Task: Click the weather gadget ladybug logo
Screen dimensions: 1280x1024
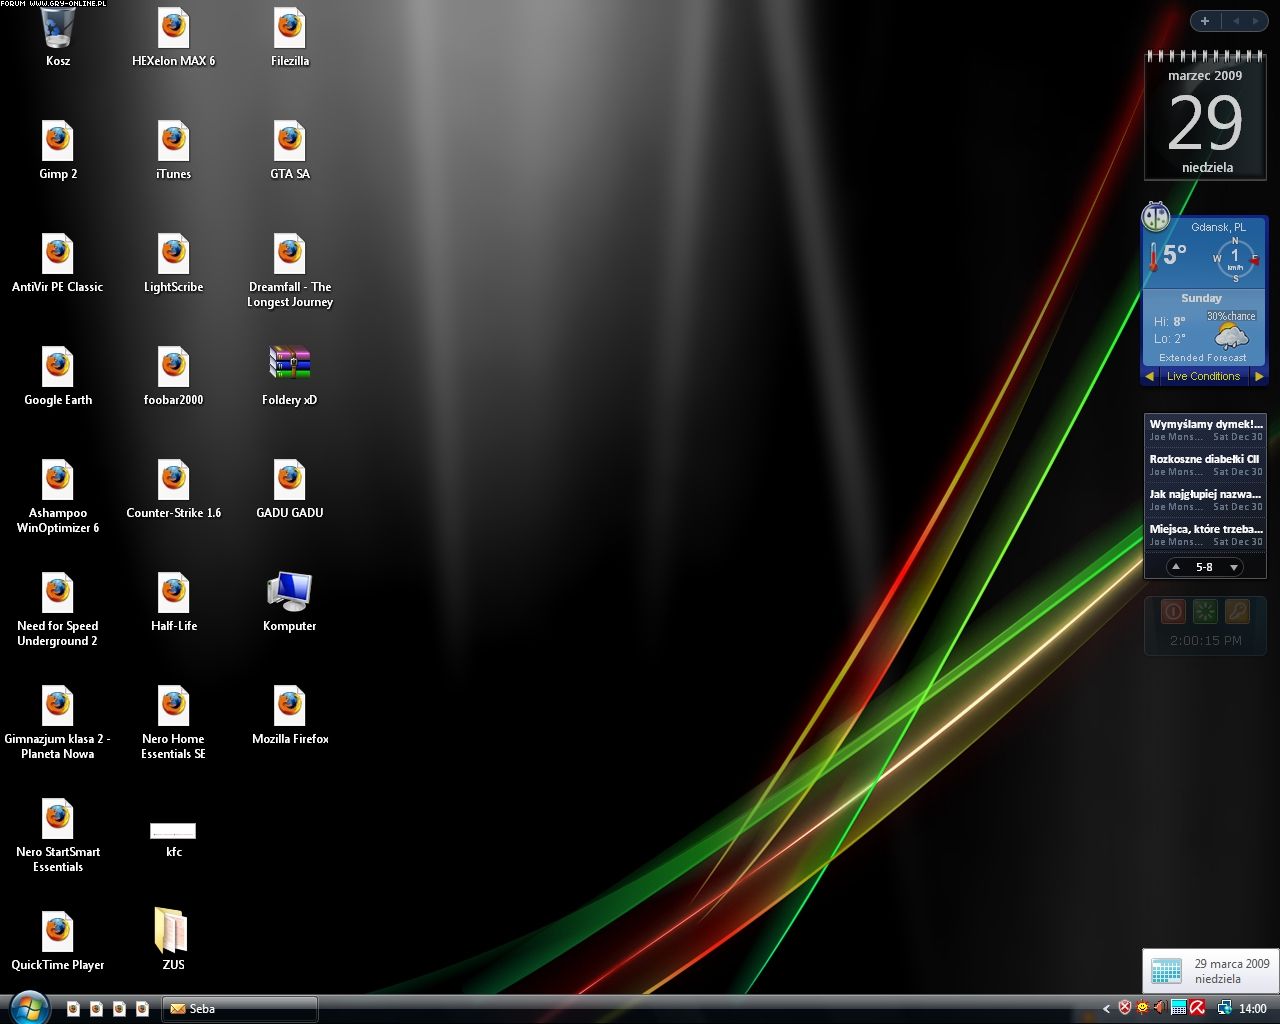Action: (x=1156, y=216)
